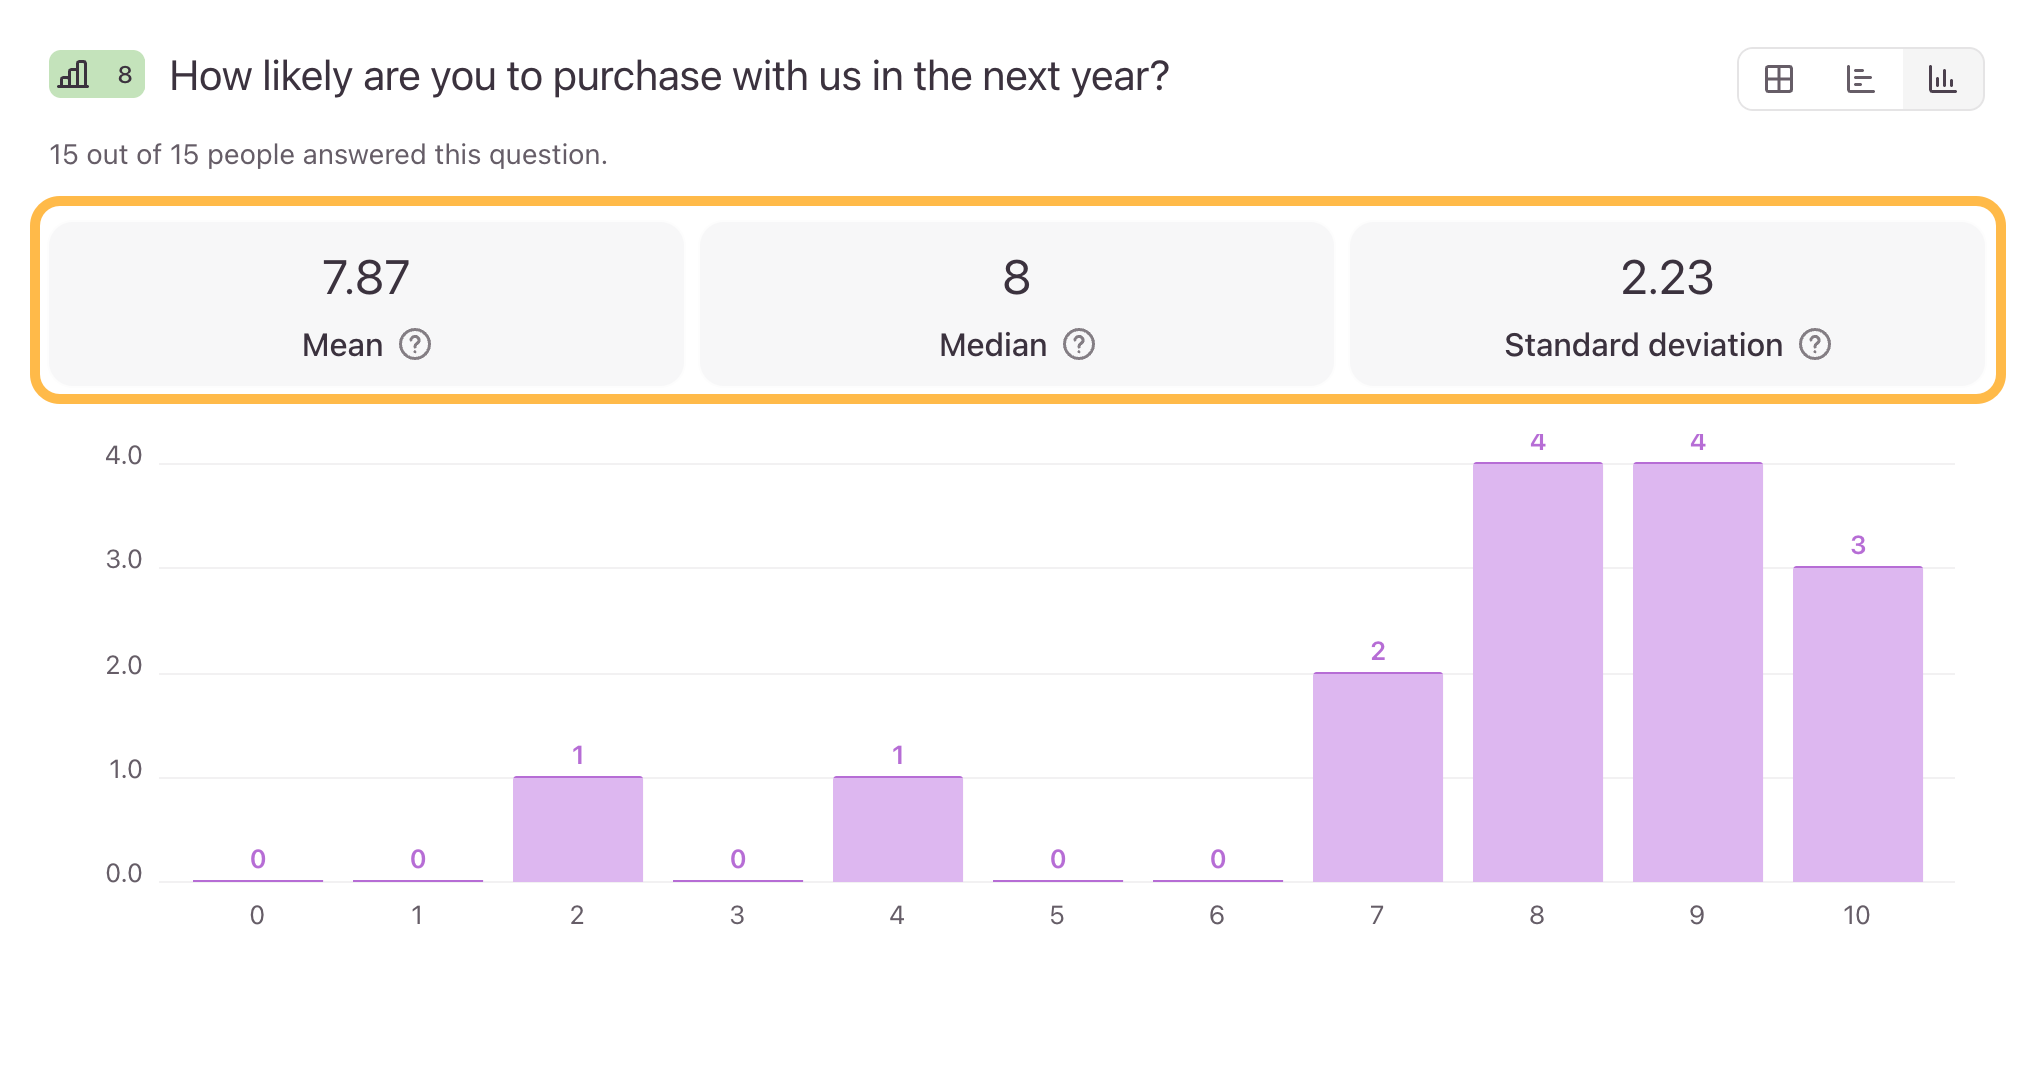Click the question title text

(x=669, y=77)
